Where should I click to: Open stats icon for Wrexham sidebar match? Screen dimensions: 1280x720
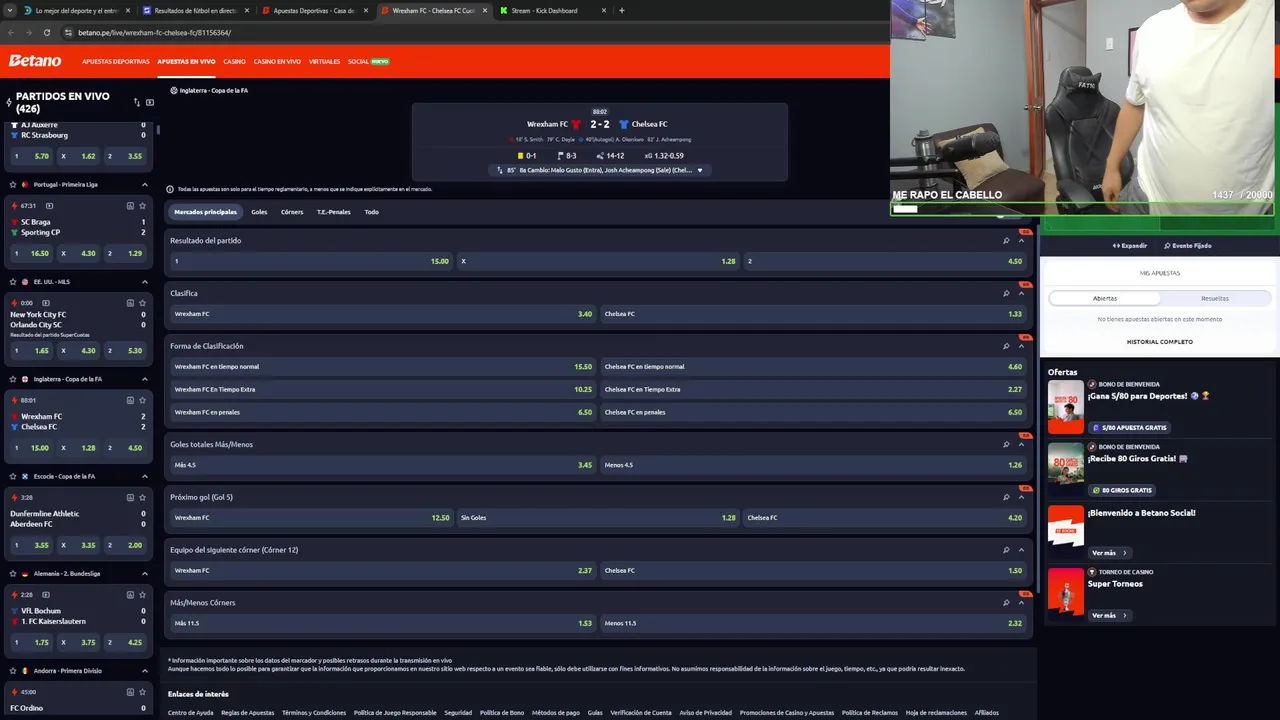coord(130,400)
